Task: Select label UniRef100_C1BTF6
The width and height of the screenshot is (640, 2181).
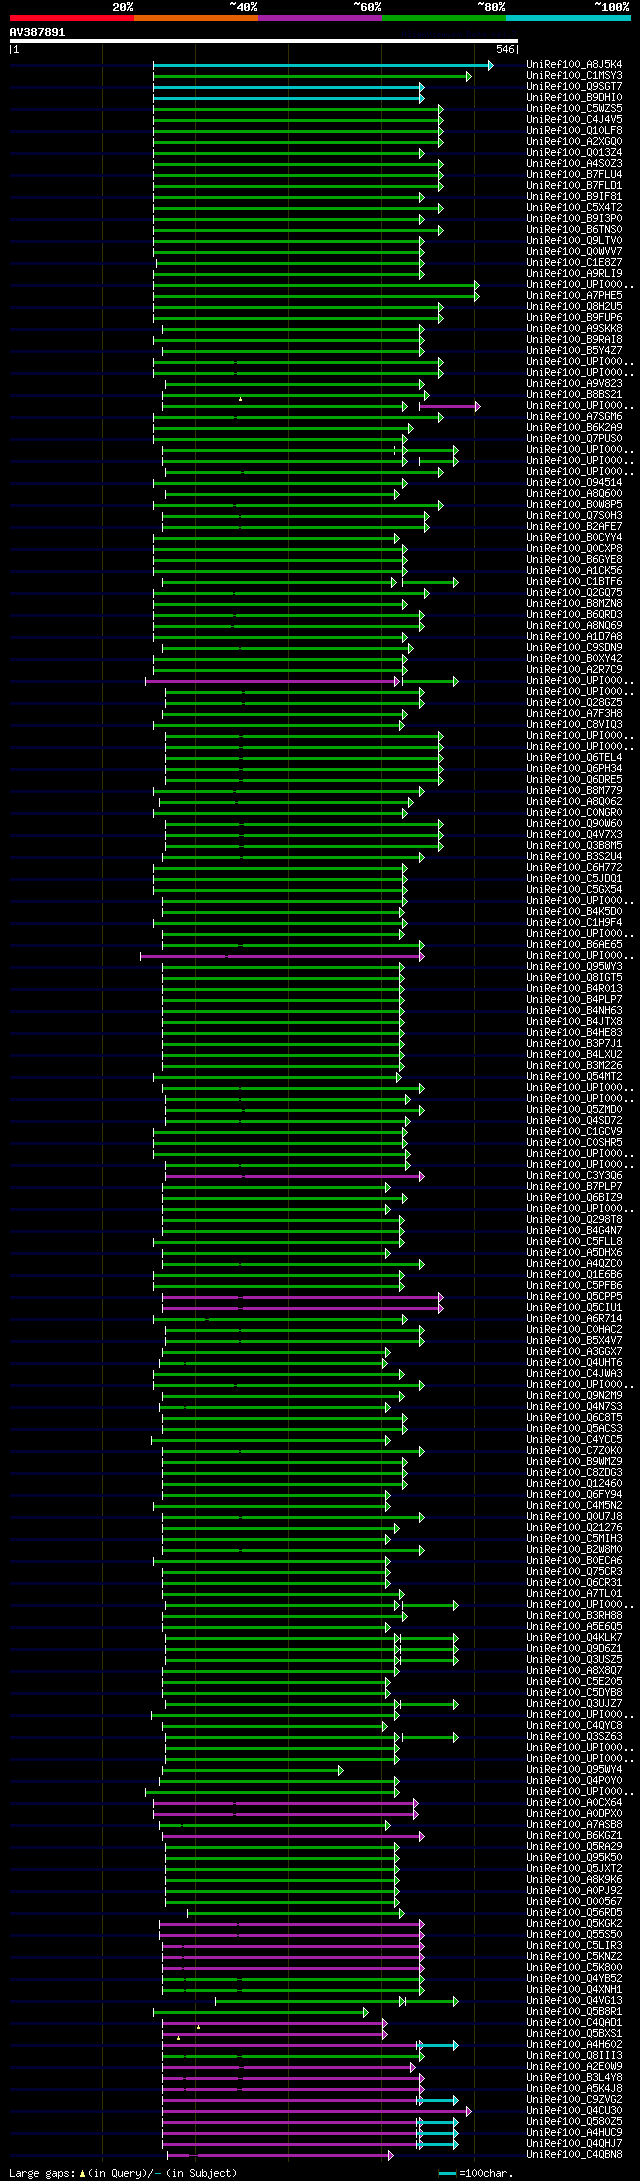Action: (x=574, y=582)
